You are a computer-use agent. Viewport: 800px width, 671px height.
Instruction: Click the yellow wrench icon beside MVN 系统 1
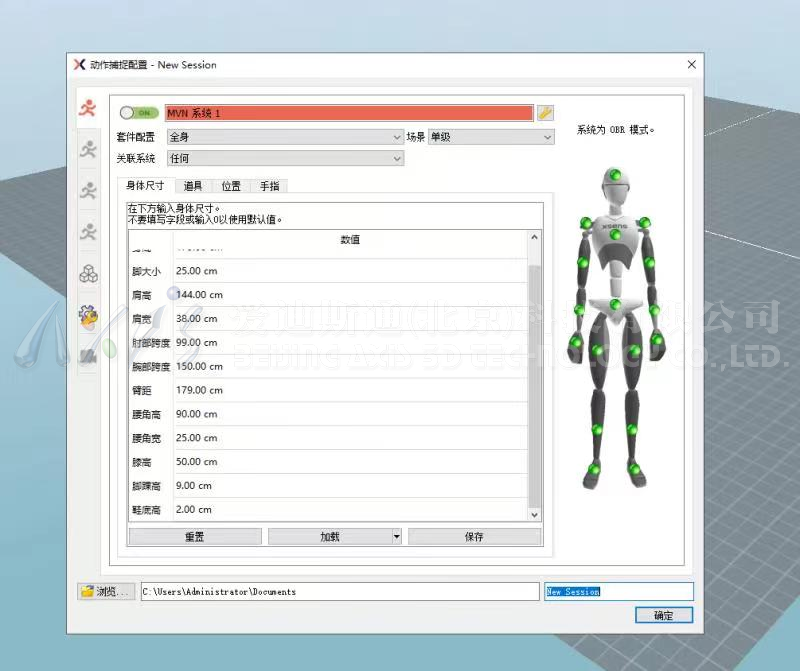(x=545, y=113)
